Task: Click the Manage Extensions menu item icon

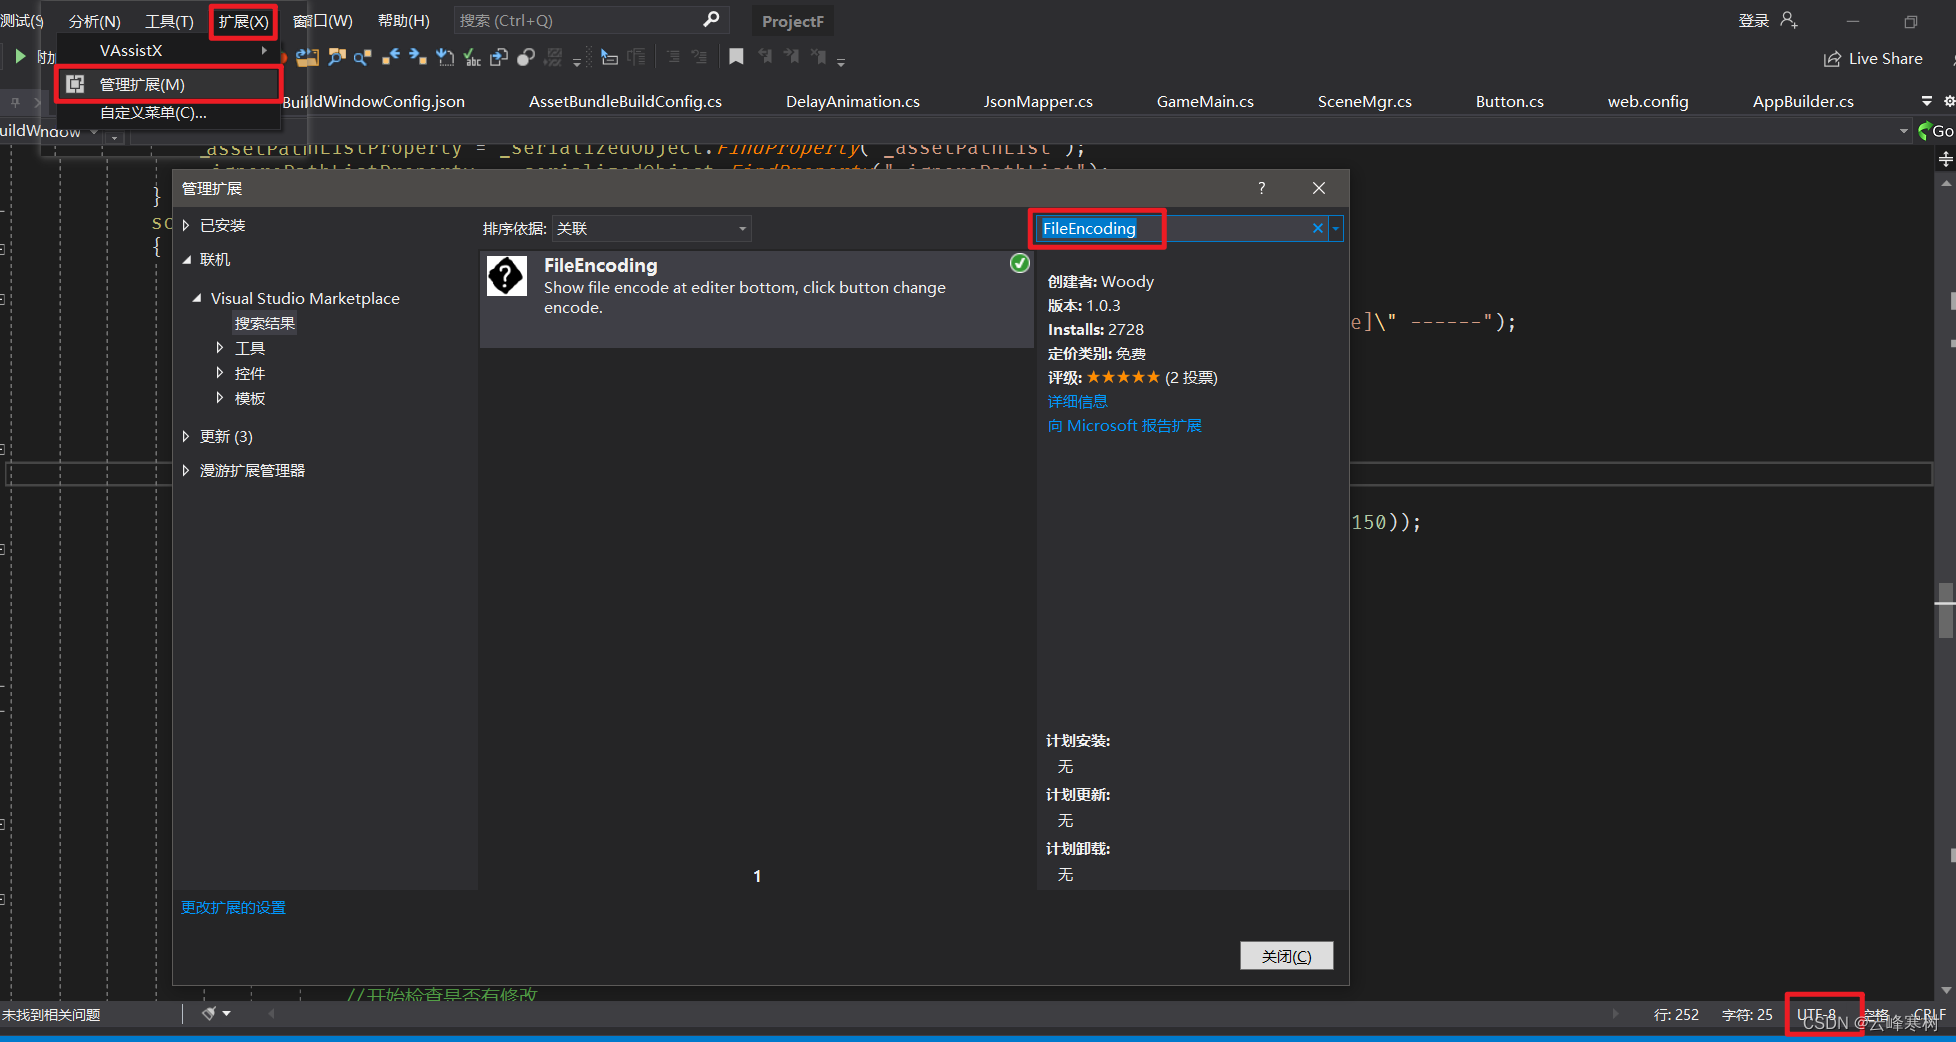Action: [75, 84]
